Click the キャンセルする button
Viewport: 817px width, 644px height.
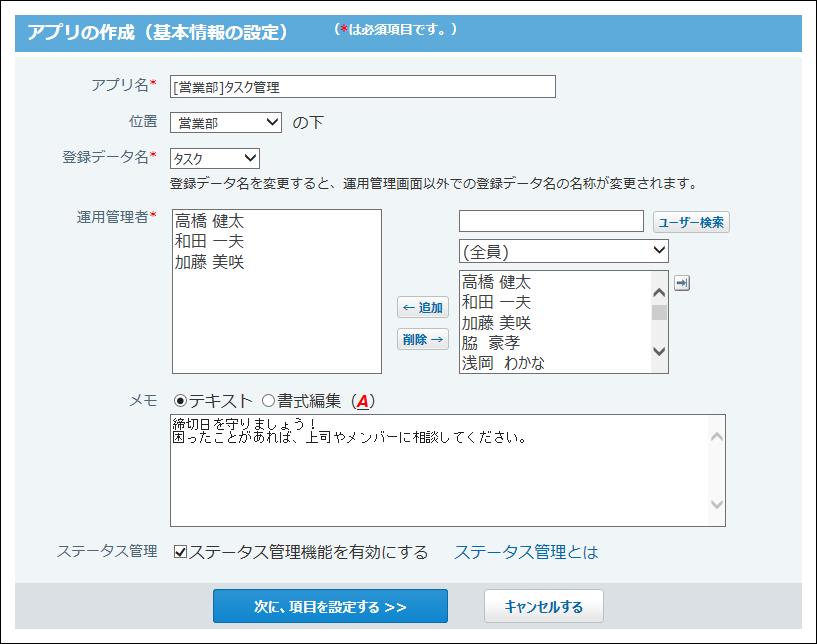point(544,606)
